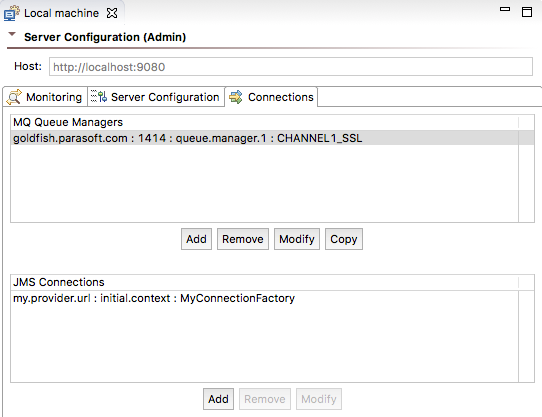Modify the selected MQ Queue Manager
The width and height of the screenshot is (542, 417).
pyautogui.click(x=297, y=239)
